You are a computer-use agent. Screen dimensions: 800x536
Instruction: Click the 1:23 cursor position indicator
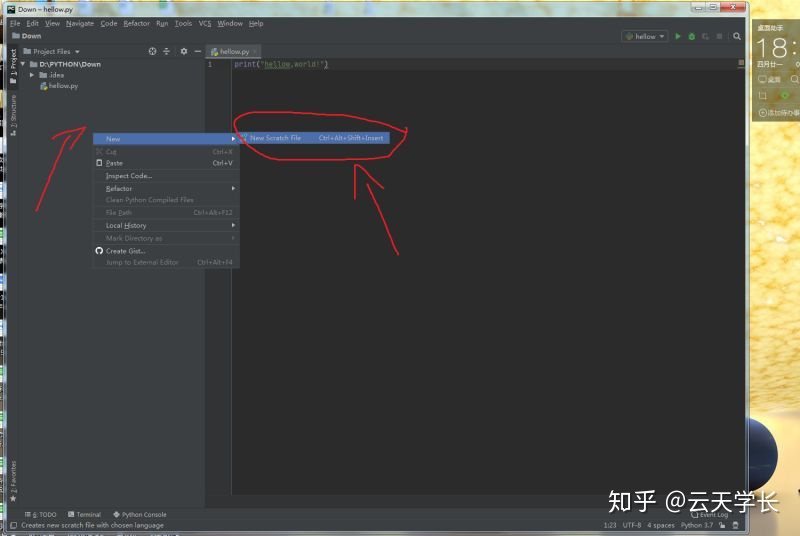pos(610,525)
